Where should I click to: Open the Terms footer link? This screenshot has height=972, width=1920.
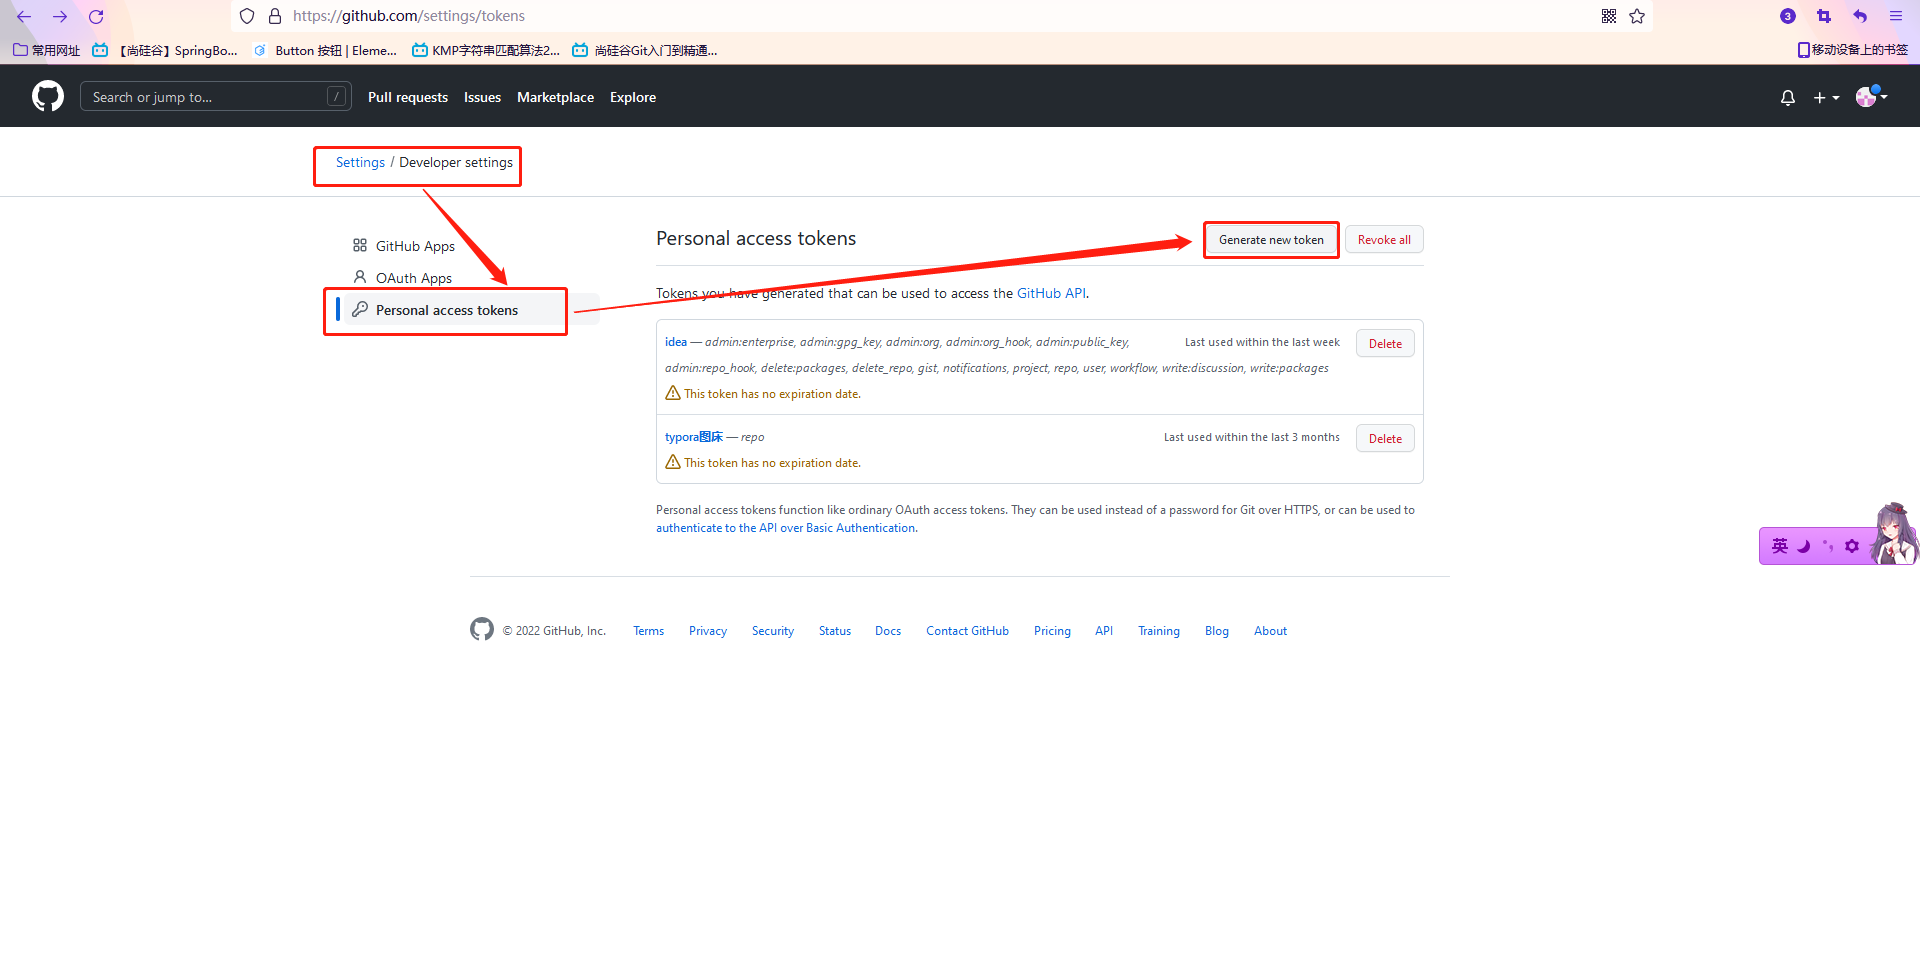[x=648, y=631]
